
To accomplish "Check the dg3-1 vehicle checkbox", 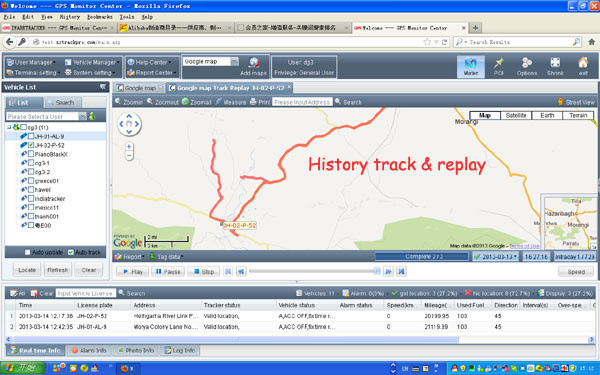I will click(31, 163).
